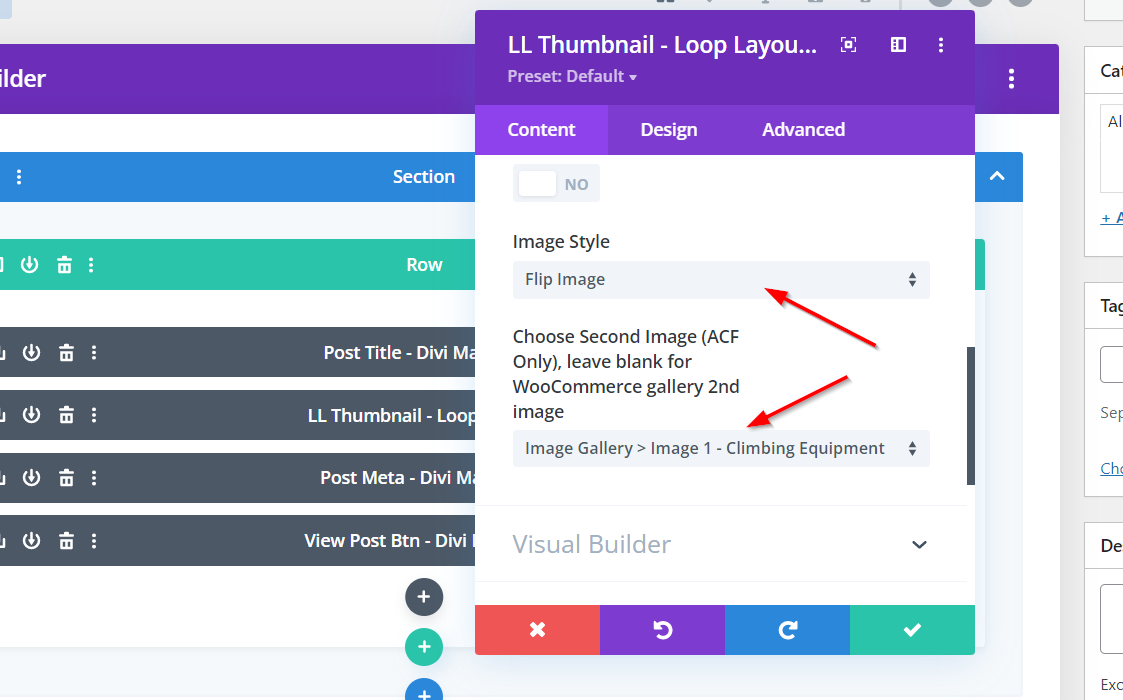Open View Post Btn module options menu
Viewport: 1123px width, 700px height.
94,541
